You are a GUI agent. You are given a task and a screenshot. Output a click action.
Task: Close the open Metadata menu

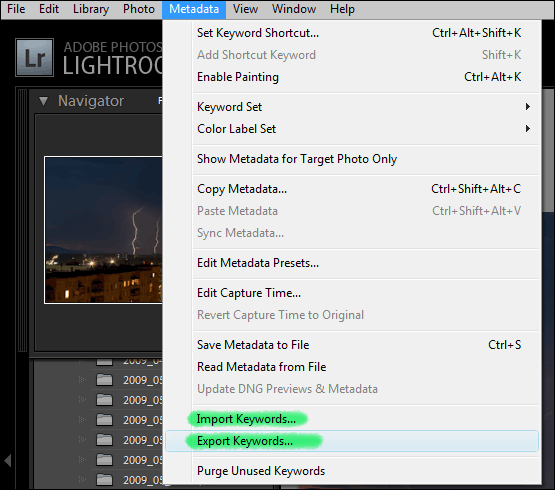coord(194,9)
